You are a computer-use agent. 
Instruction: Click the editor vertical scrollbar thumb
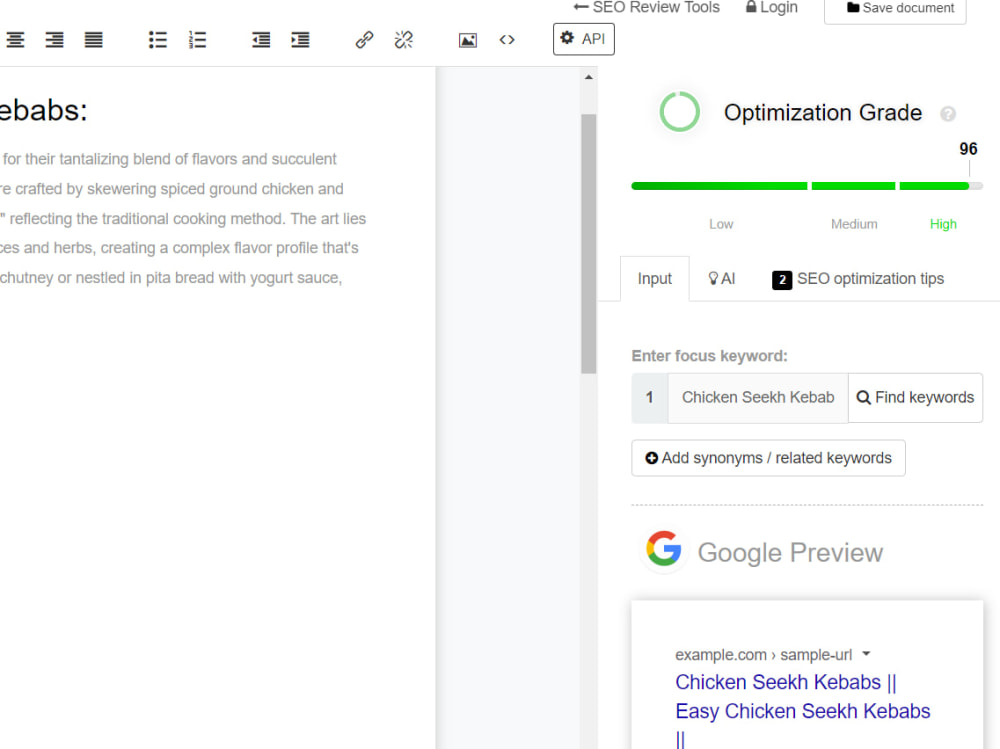click(x=589, y=244)
